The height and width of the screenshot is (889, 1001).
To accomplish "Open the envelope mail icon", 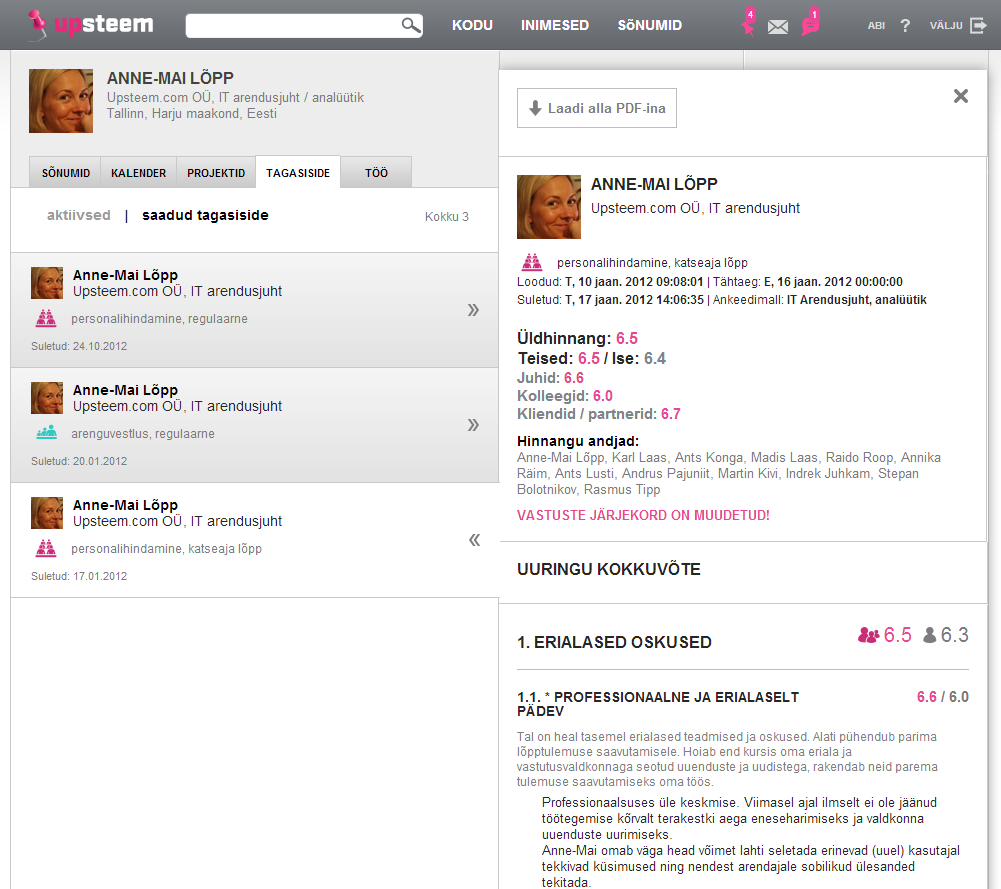I will [x=778, y=27].
